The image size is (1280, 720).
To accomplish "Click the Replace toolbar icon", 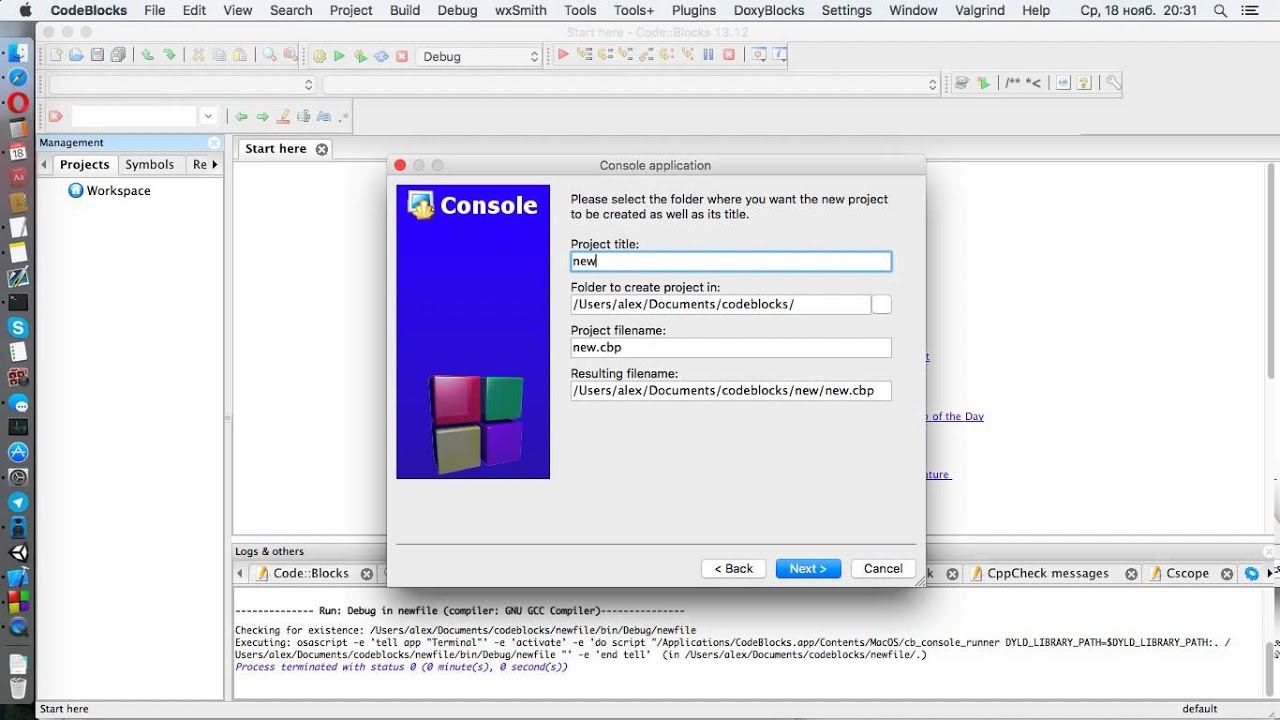I will [x=290, y=56].
